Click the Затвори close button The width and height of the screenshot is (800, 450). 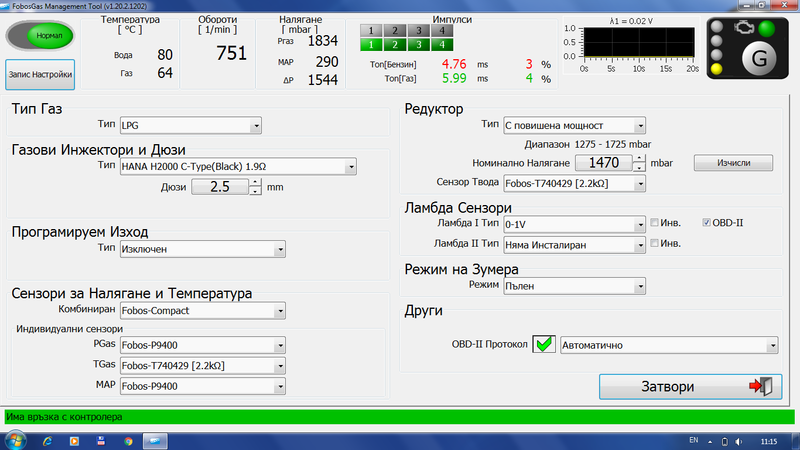690,387
